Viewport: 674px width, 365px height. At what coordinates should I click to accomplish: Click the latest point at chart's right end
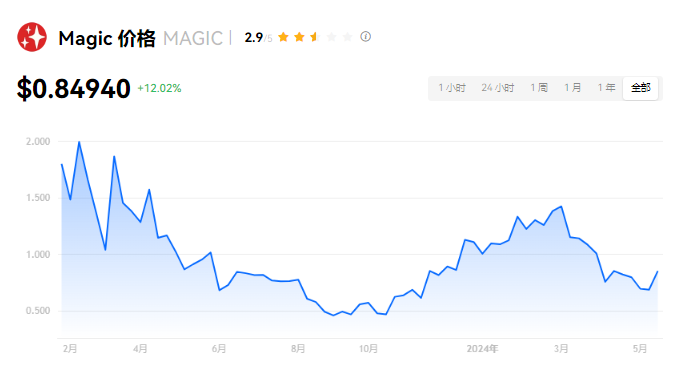[x=657, y=272]
